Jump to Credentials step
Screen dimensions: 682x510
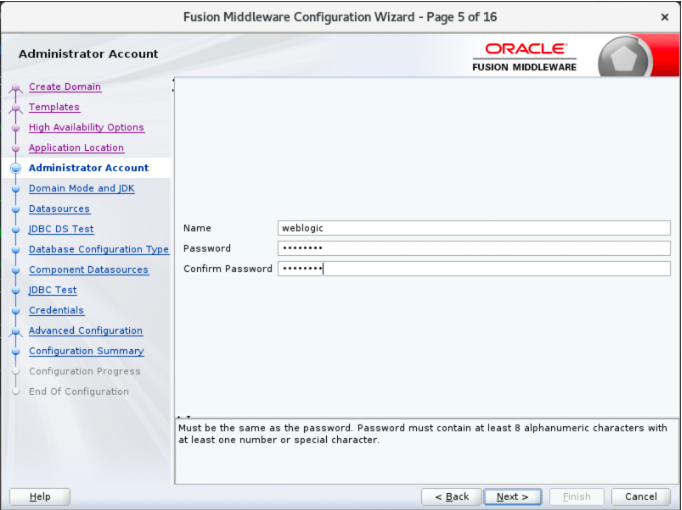[56, 310]
